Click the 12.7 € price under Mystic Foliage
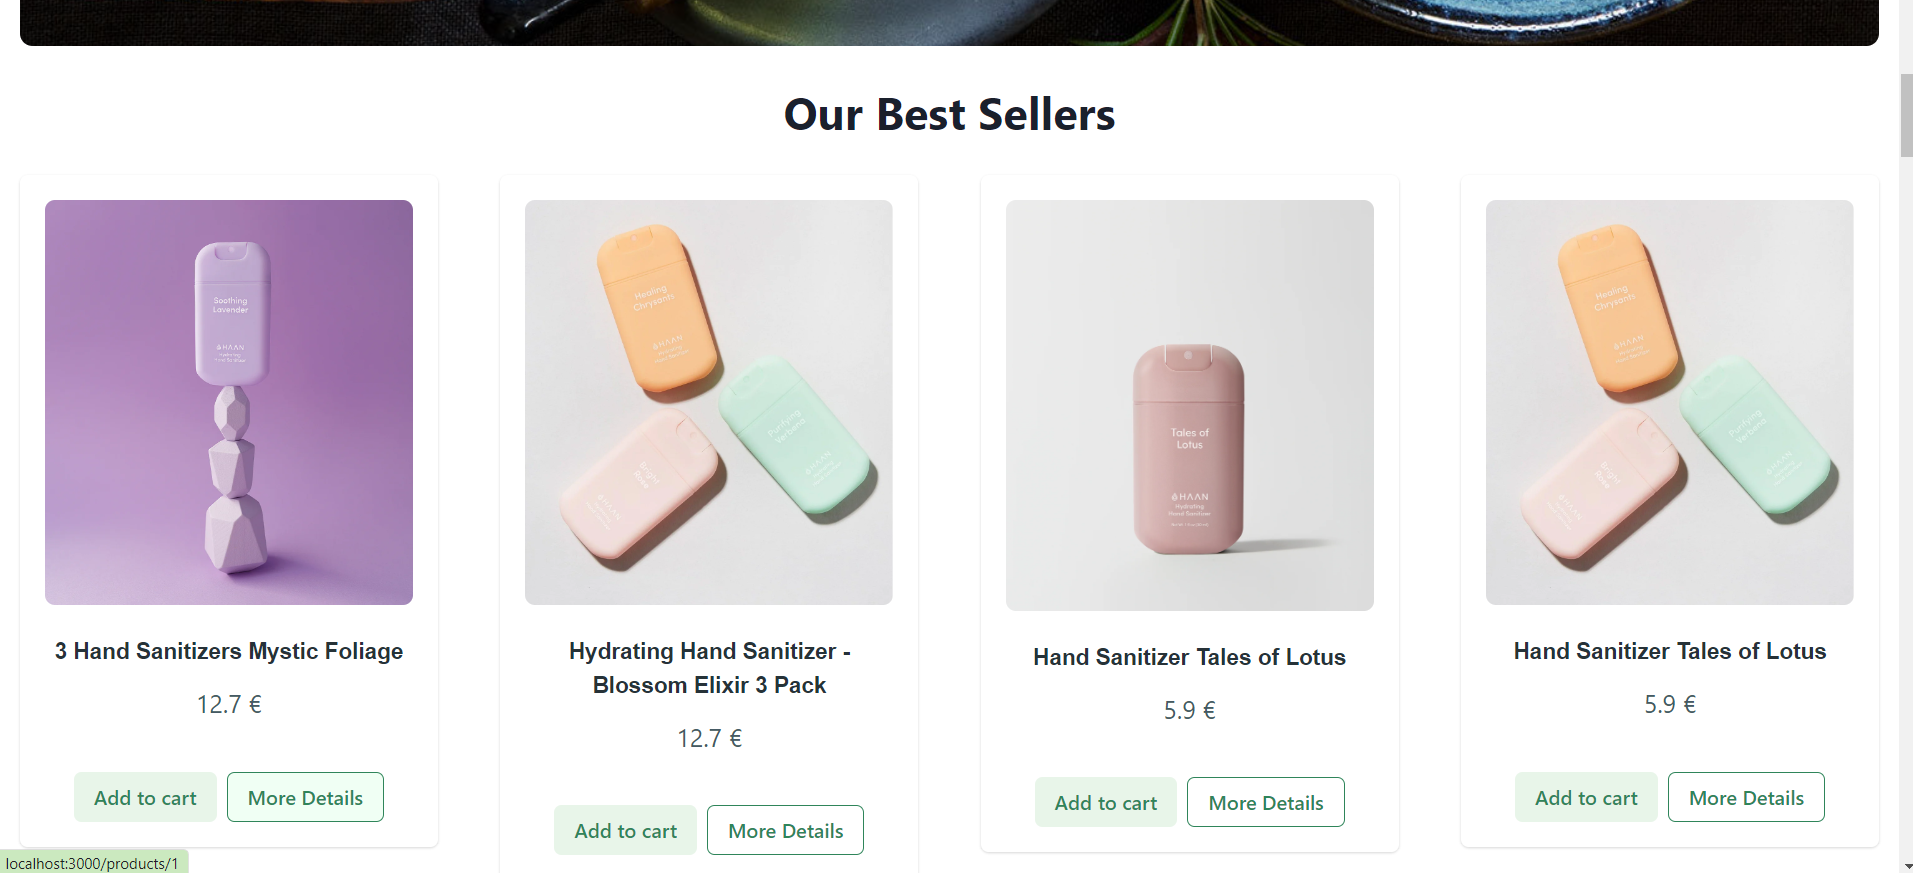Viewport: 1913px width, 873px height. 228,703
